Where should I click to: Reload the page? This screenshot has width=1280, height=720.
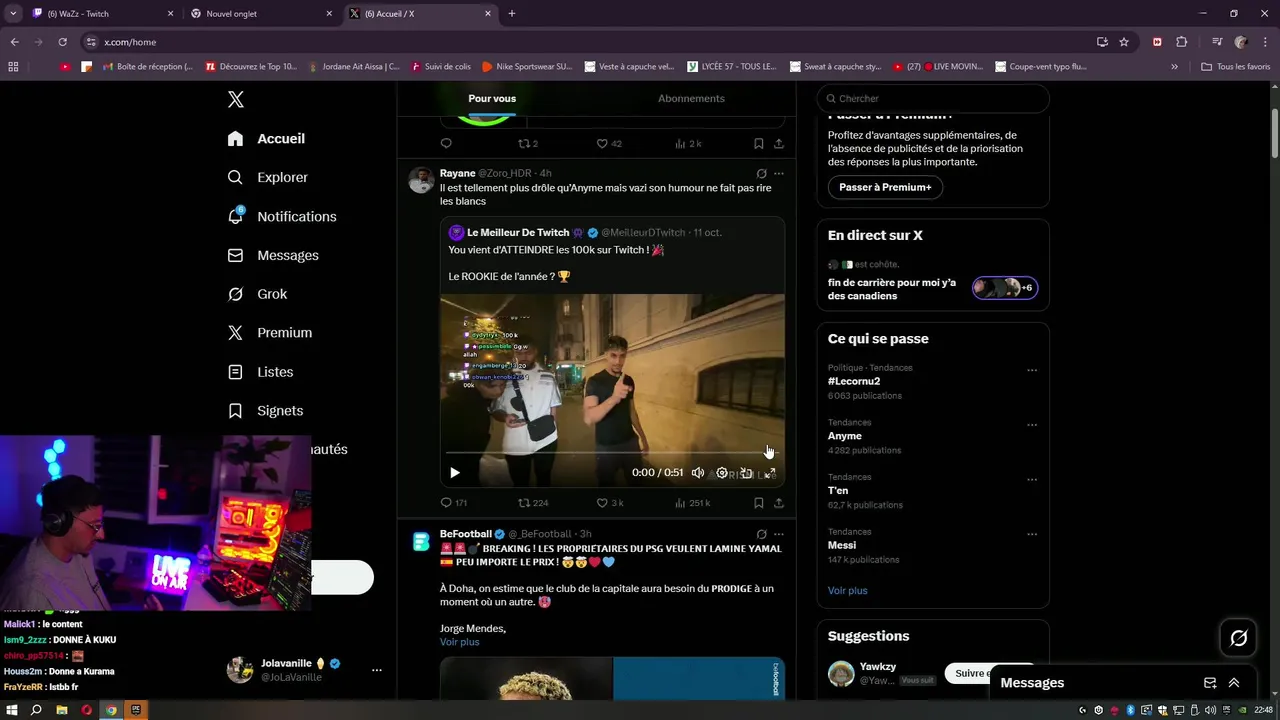[62, 42]
